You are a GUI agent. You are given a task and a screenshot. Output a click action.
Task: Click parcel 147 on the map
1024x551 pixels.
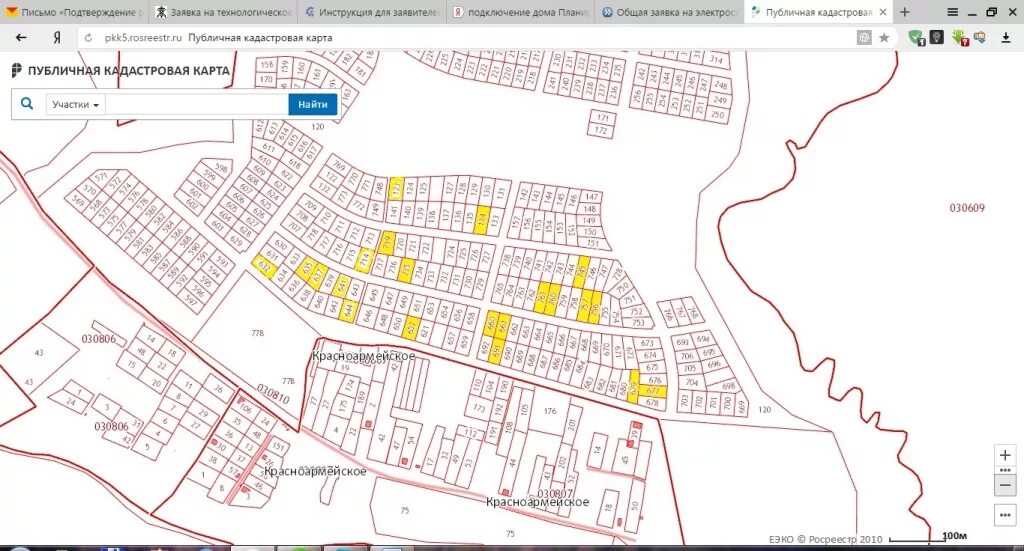(592, 197)
